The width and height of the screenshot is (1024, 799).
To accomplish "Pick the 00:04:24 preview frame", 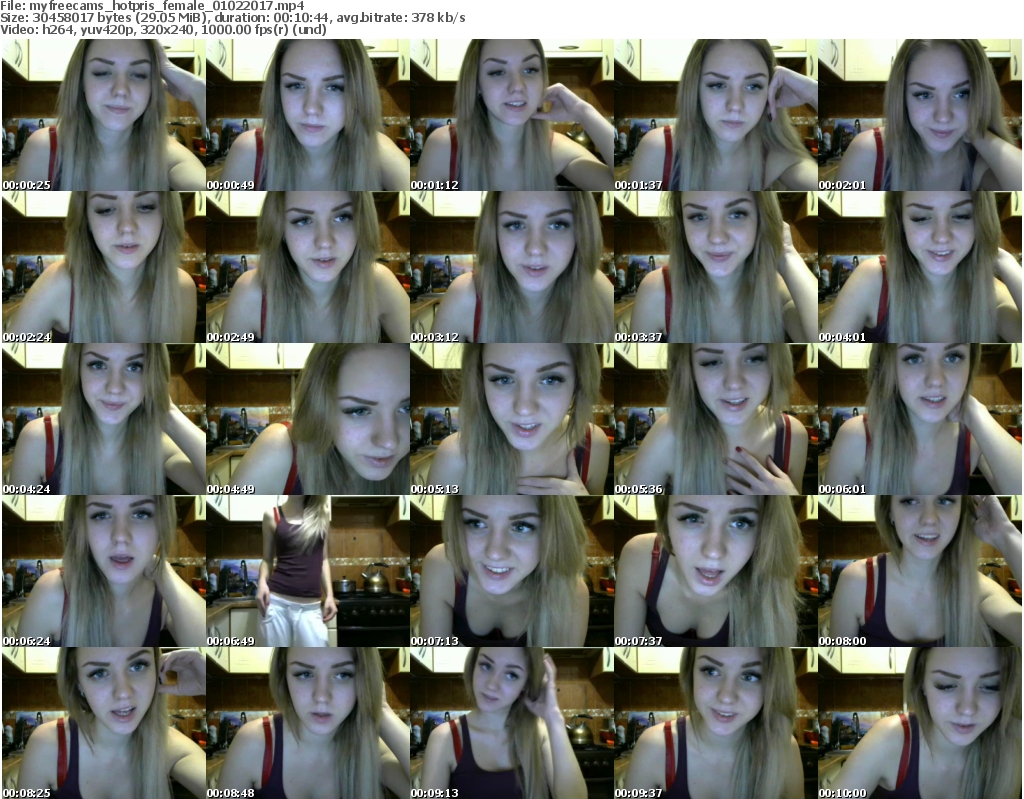I will (104, 419).
